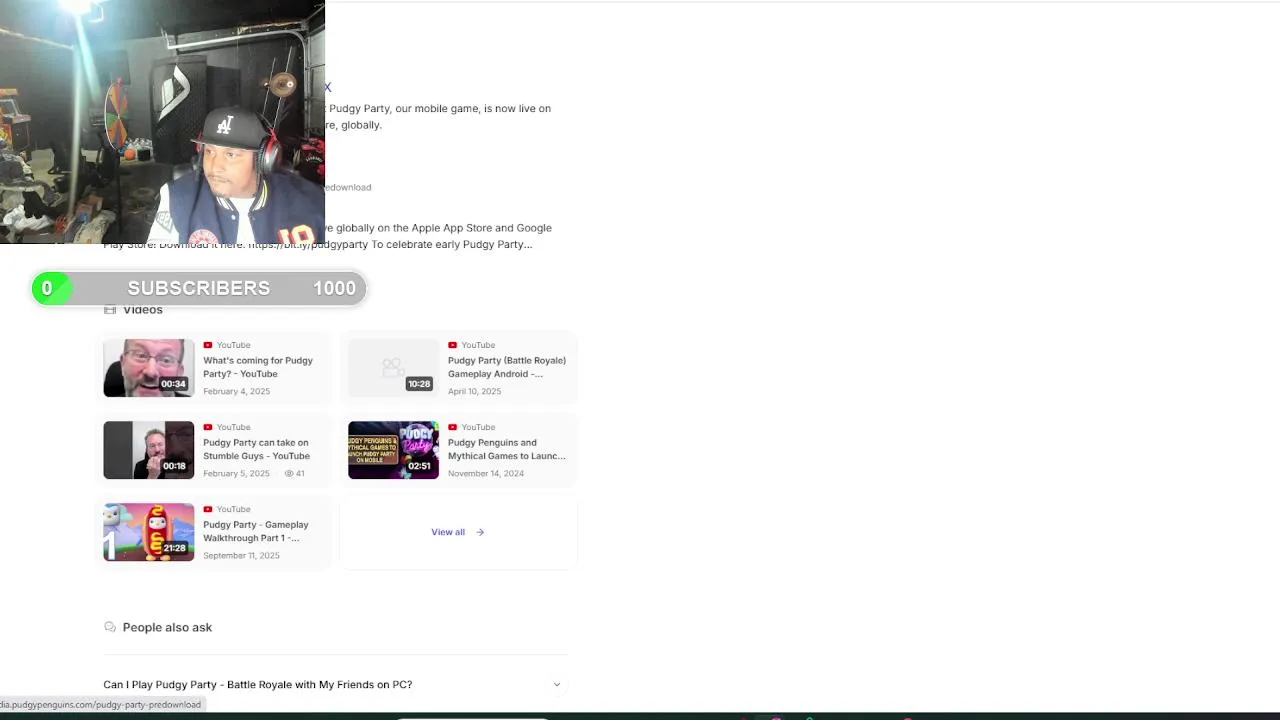Open "Pudgy Party can take on Stumble Guys" title
Image resolution: width=1280 pixels, height=720 pixels.
pyautogui.click(x=256, y=449)
